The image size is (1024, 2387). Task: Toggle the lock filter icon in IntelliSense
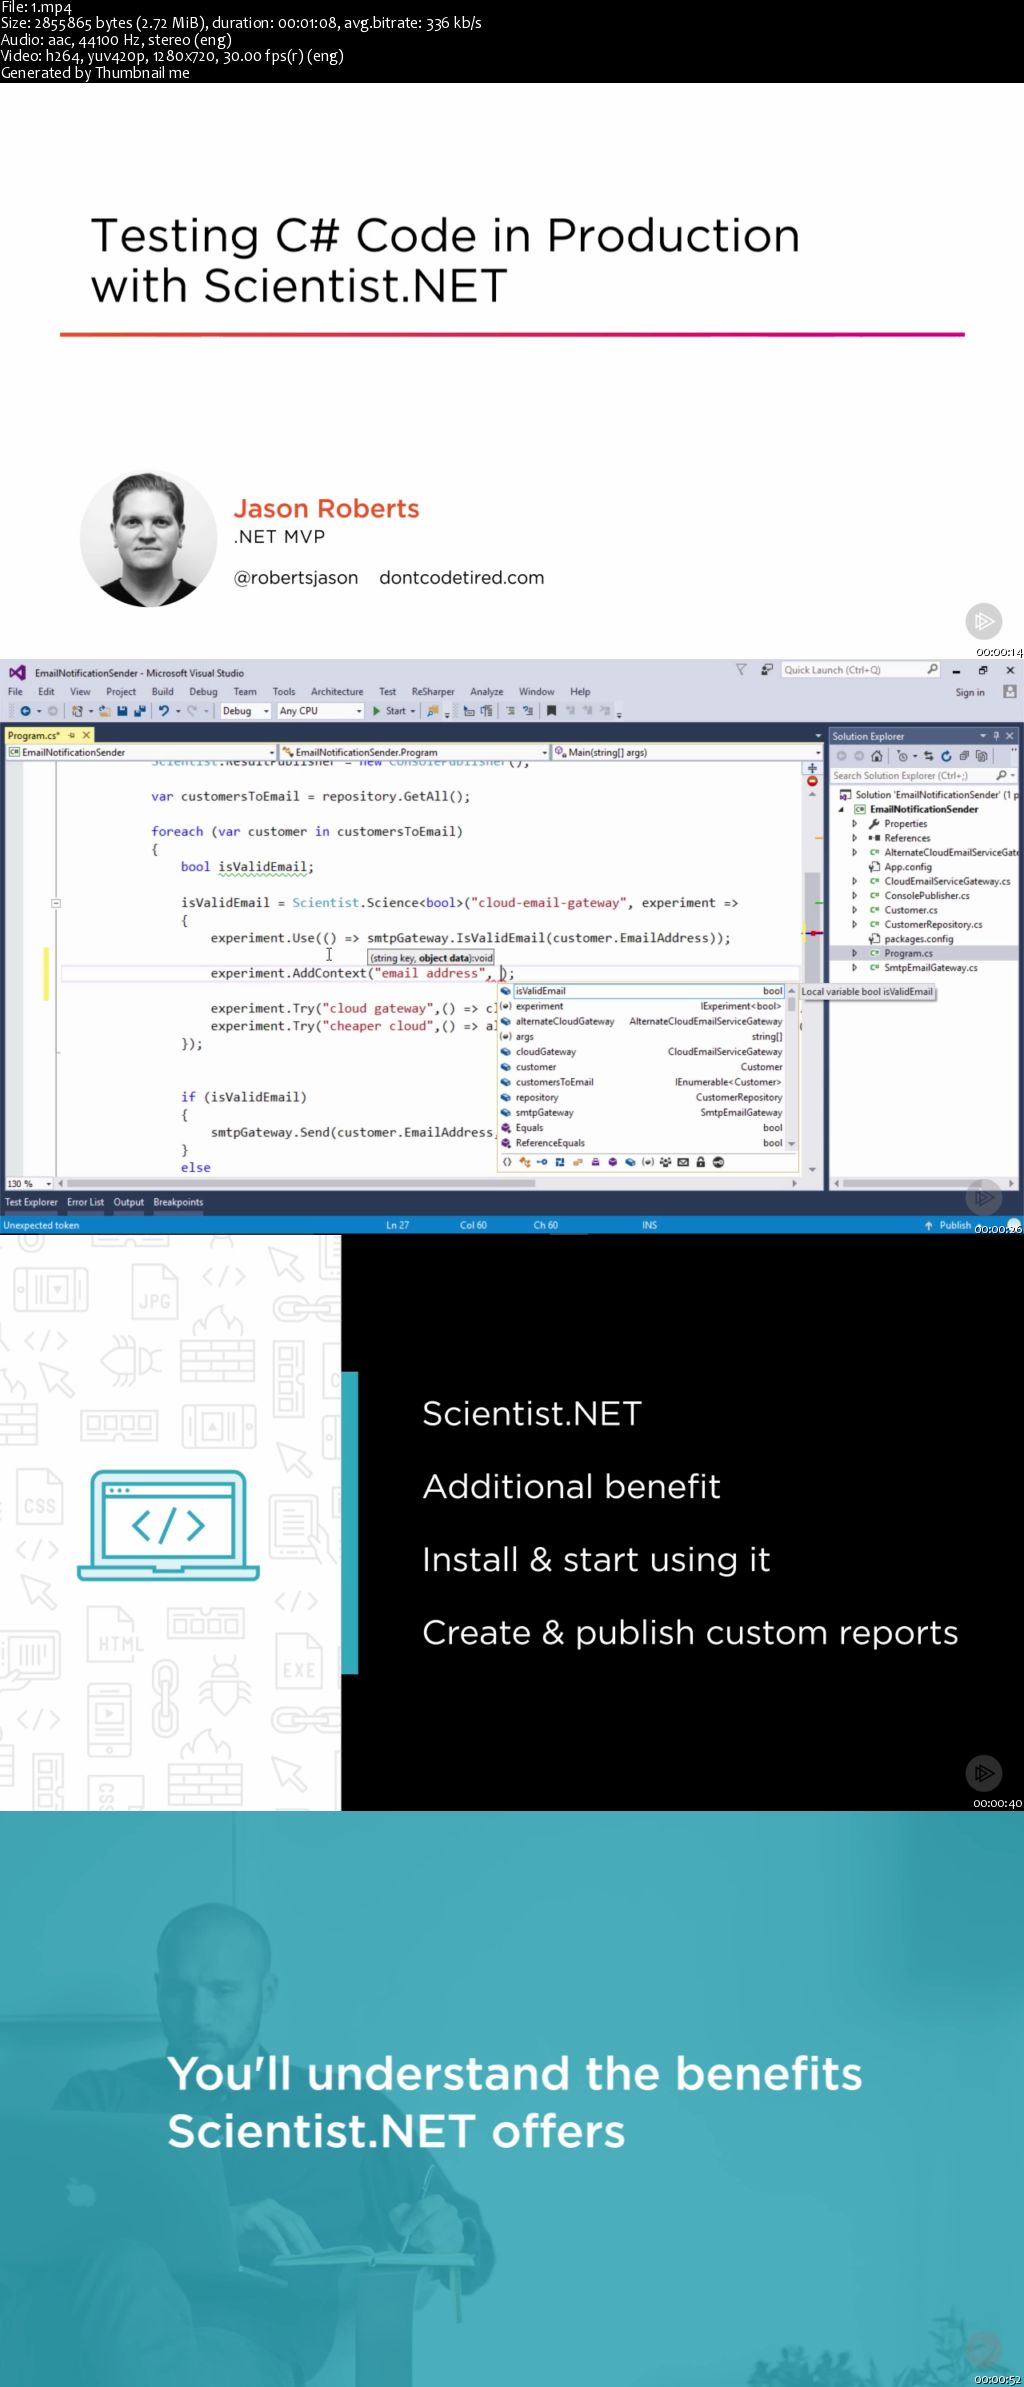tap(700, 1162)
